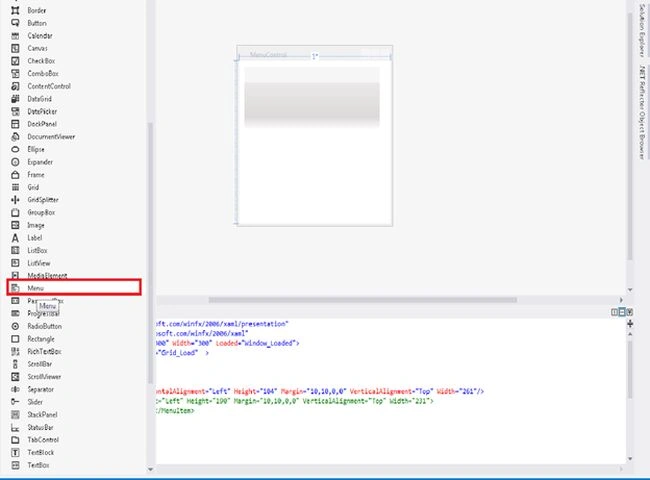This screenshot has height=480, width=650.
Task: Open the .NET Reflector Object Browser tab
Action: (642, 112)
